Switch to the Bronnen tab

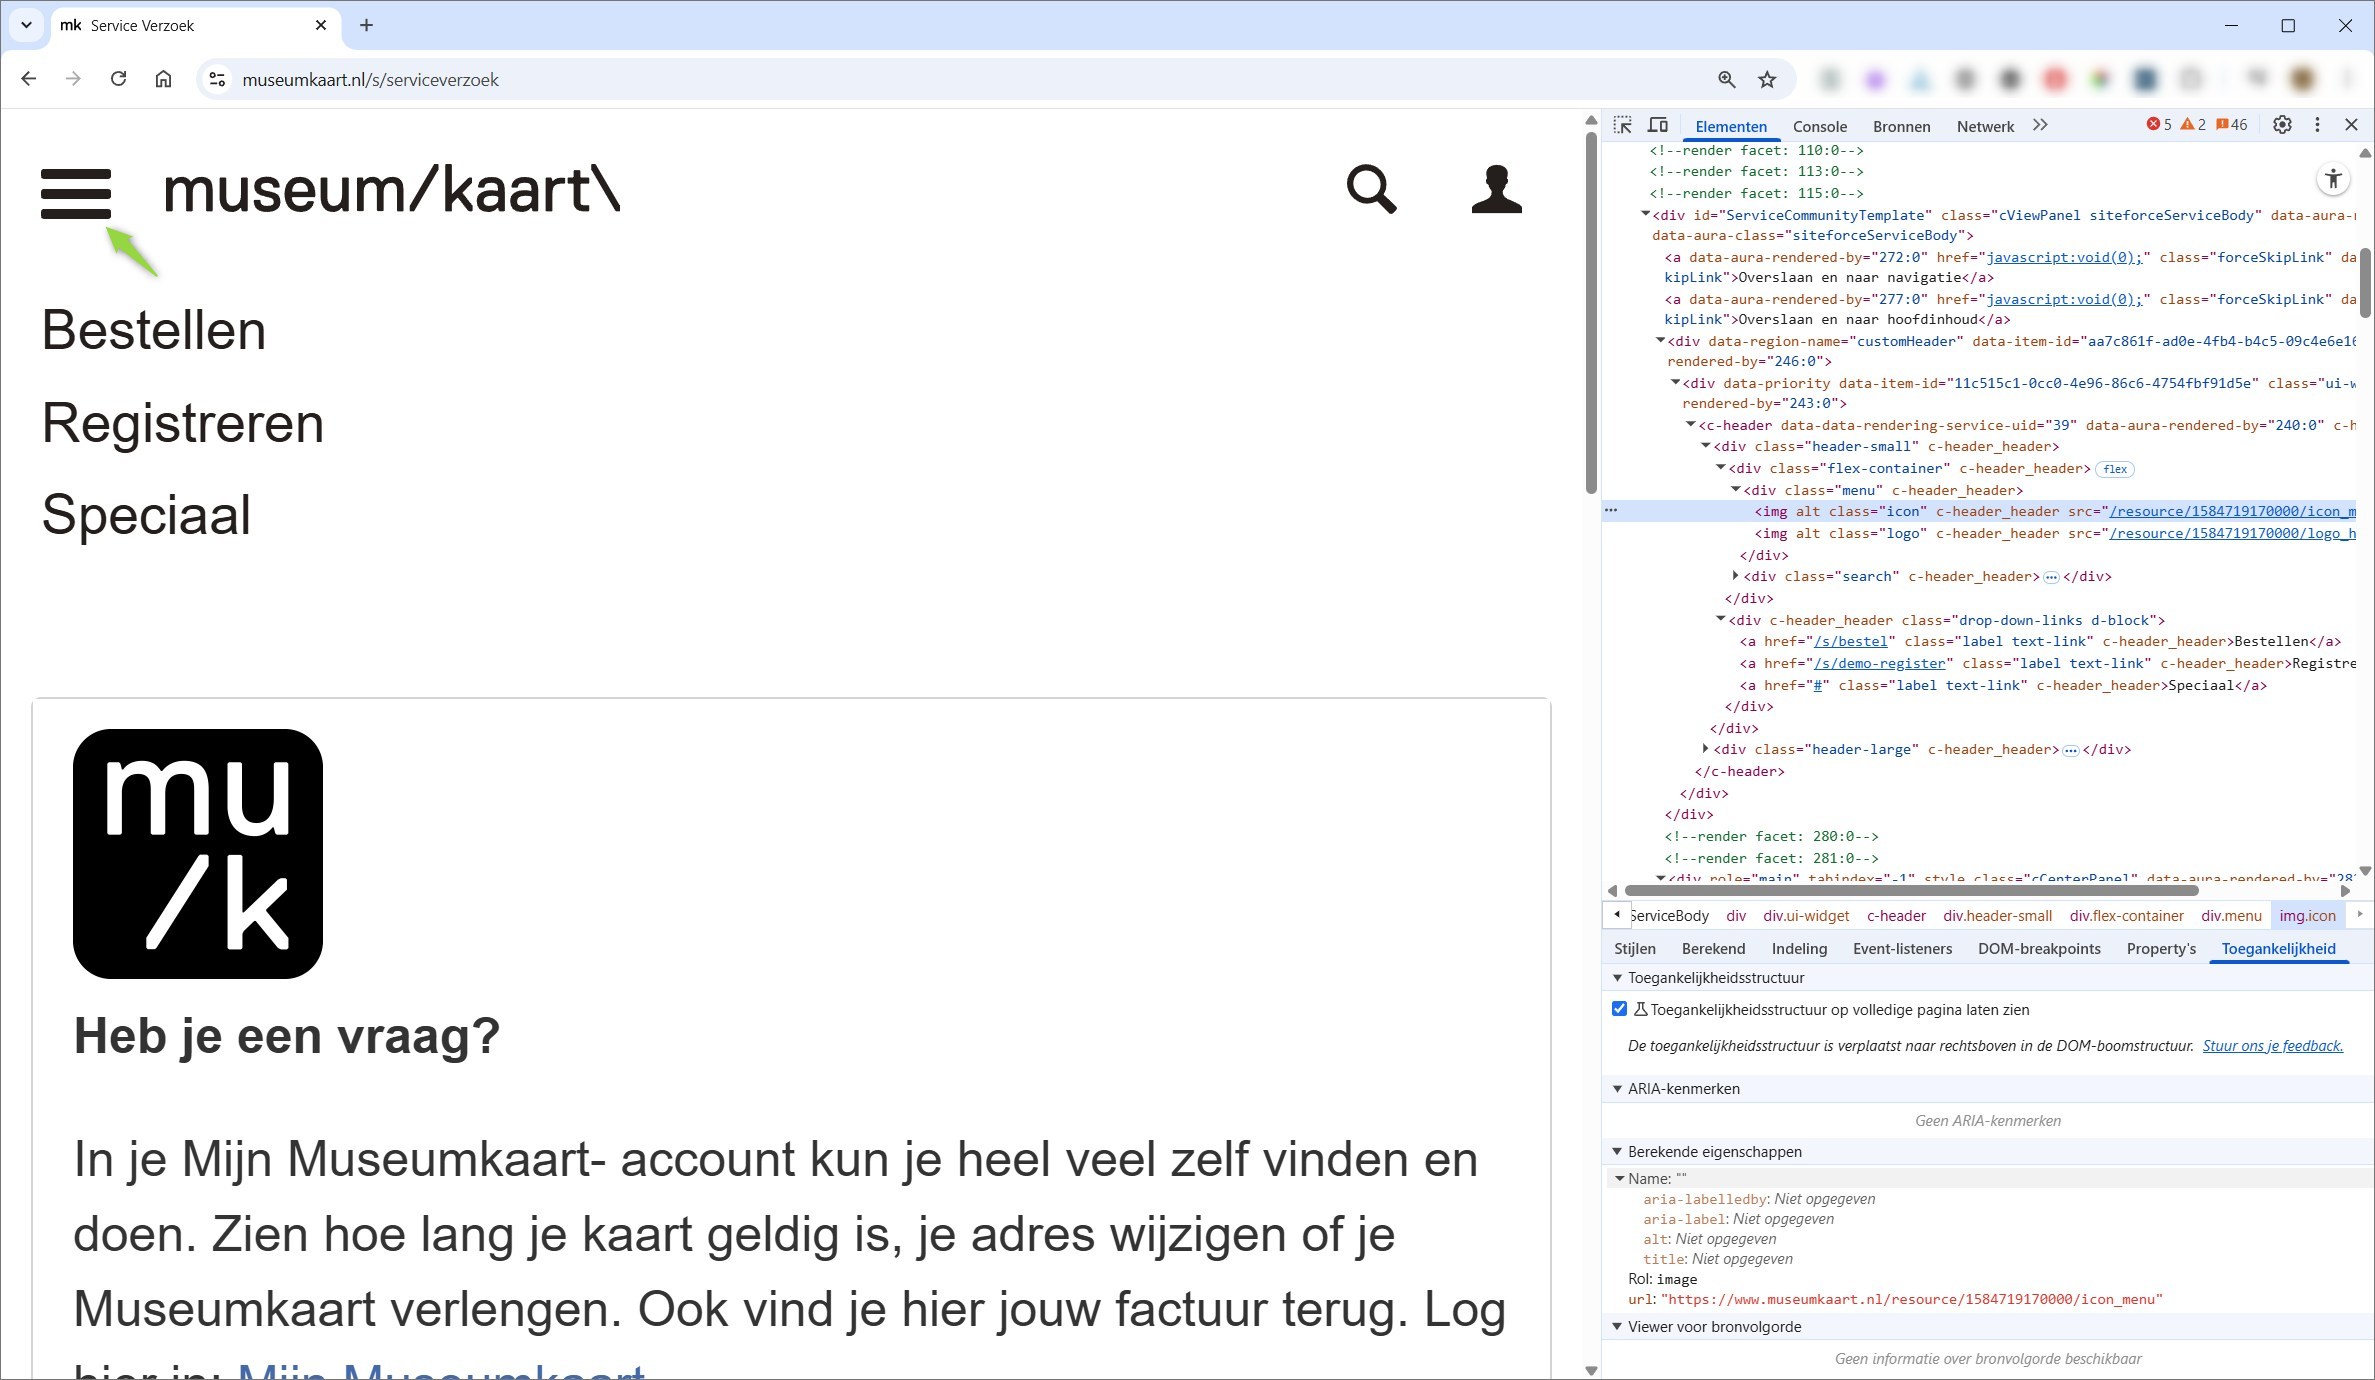pos(1901,126)
